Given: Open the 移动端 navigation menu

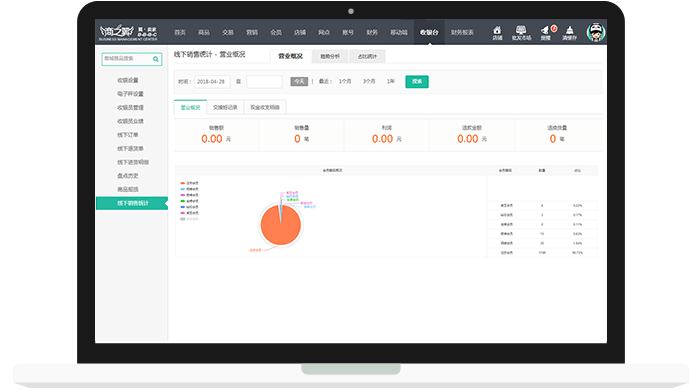Looking at the screenshot, I should click(x=399, y=32).
